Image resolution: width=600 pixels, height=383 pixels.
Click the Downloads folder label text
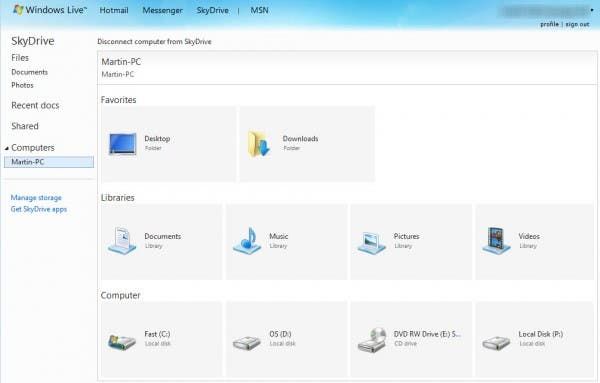(300, 139)
